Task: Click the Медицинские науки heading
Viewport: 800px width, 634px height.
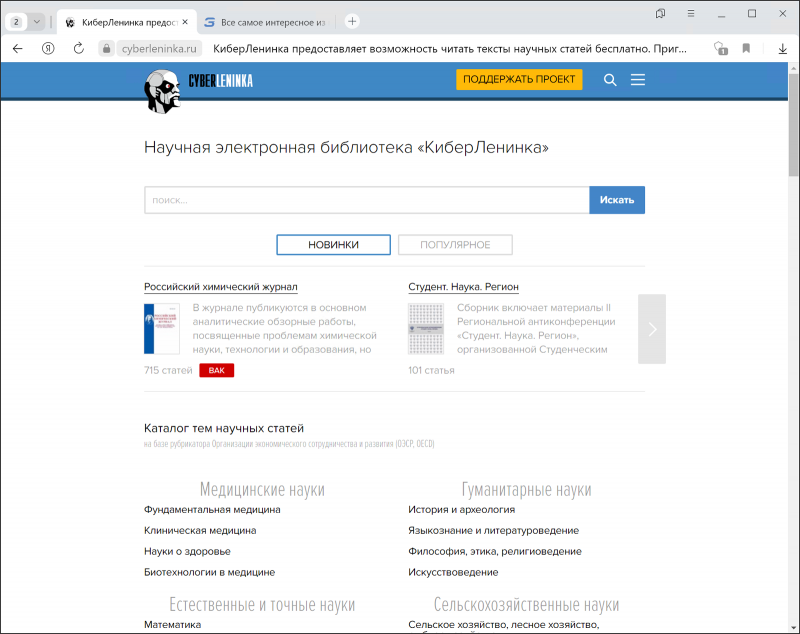Action: (262, 489)
